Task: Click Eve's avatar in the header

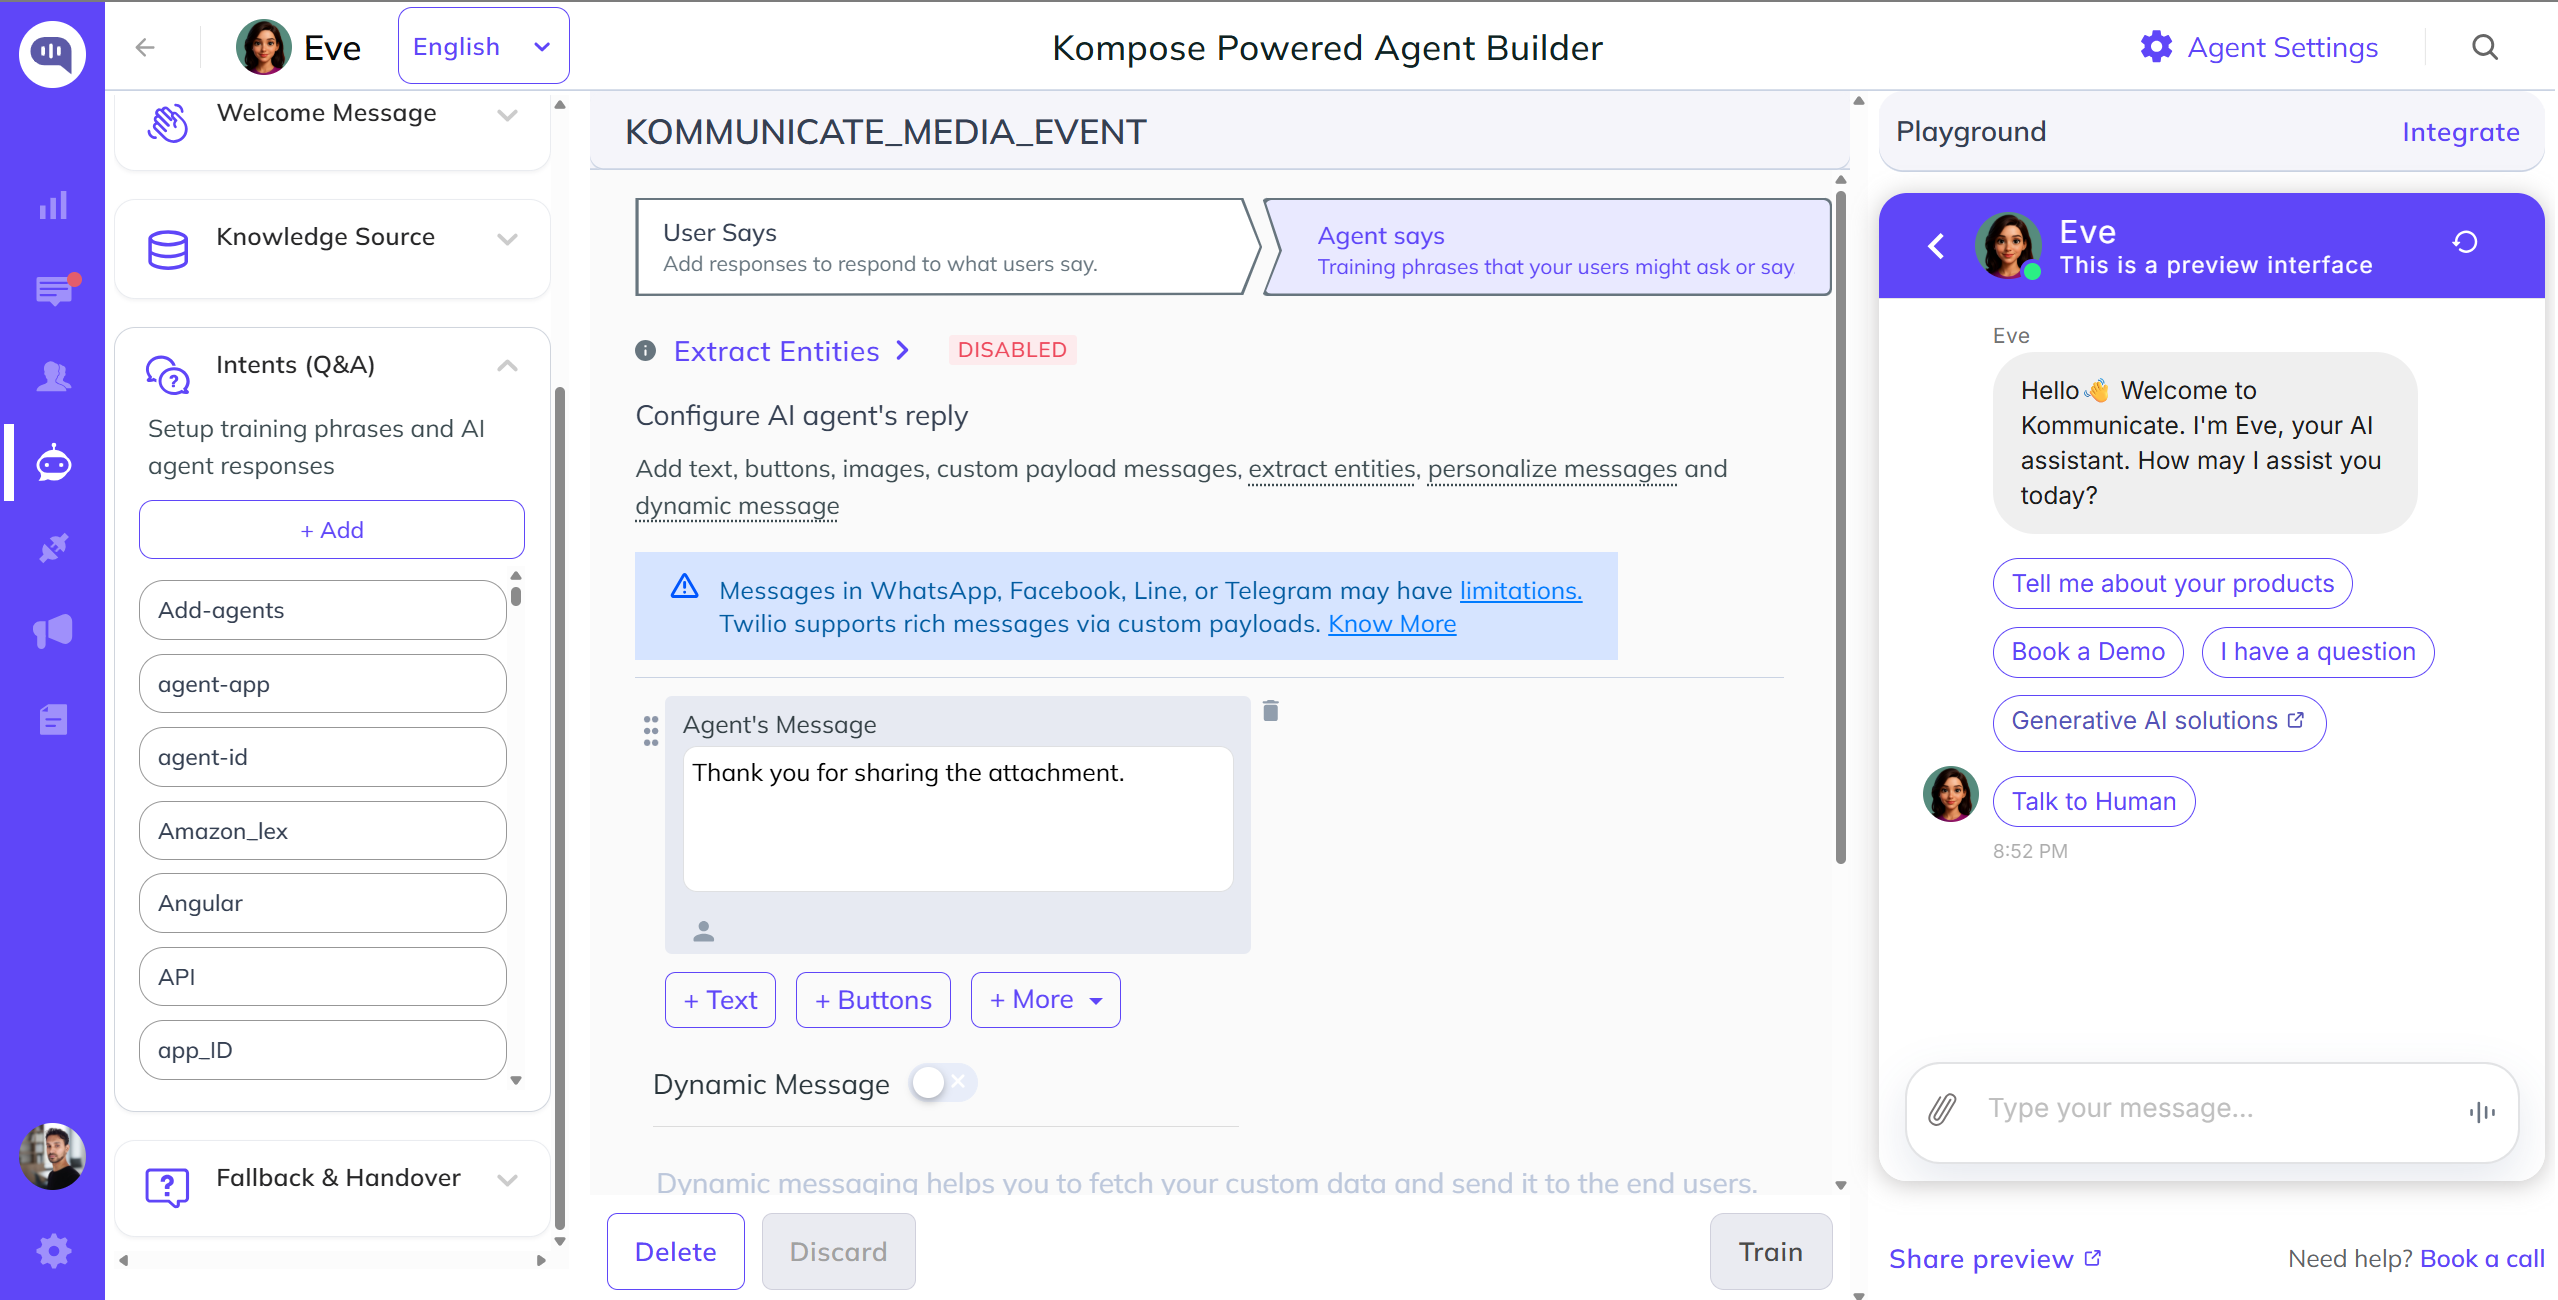Action: (264, 47)
